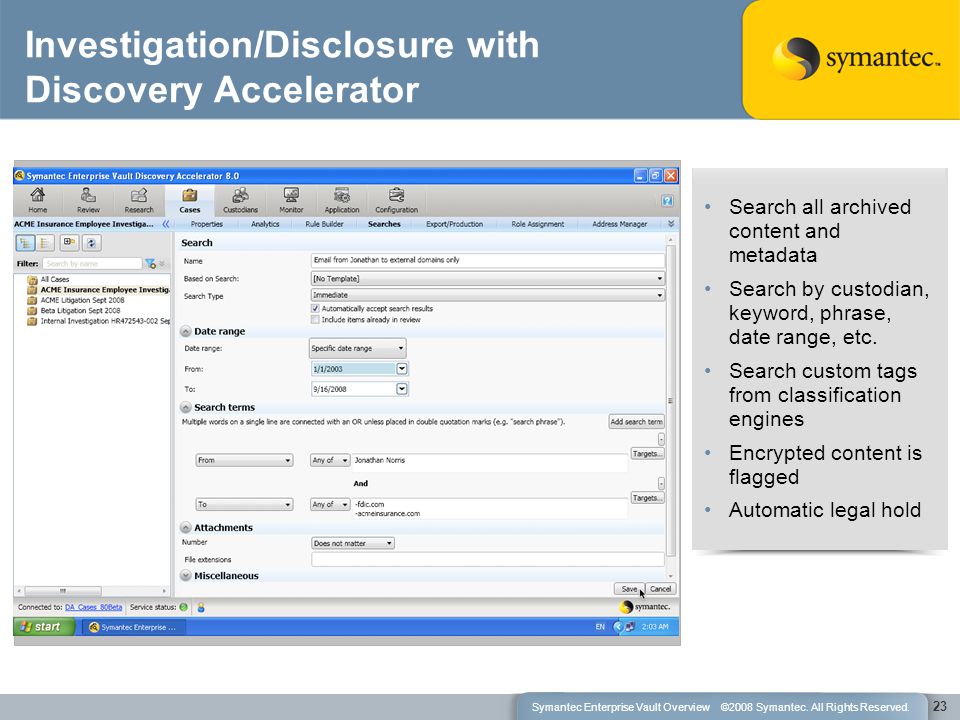The image size is (960, 720).
Task: Click the Save button
Action: (x=629, y=589)
